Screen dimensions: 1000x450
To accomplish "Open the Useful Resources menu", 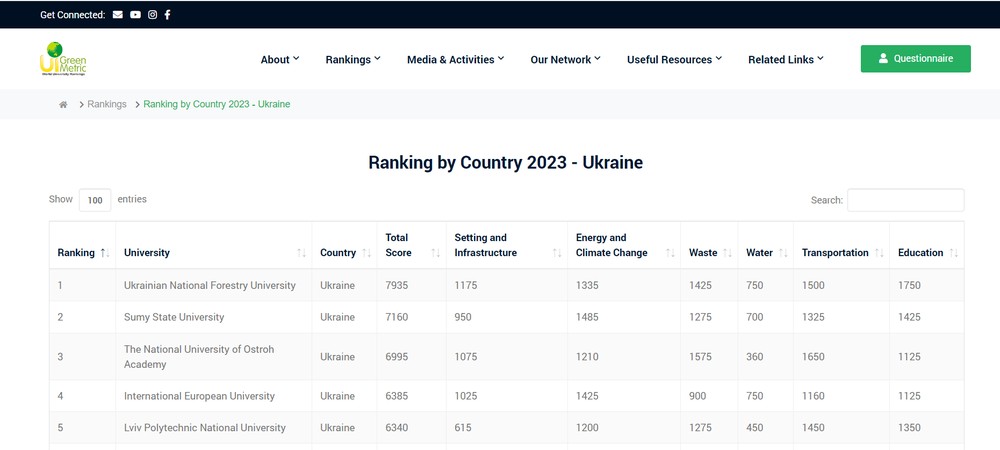I will point(674,60).
